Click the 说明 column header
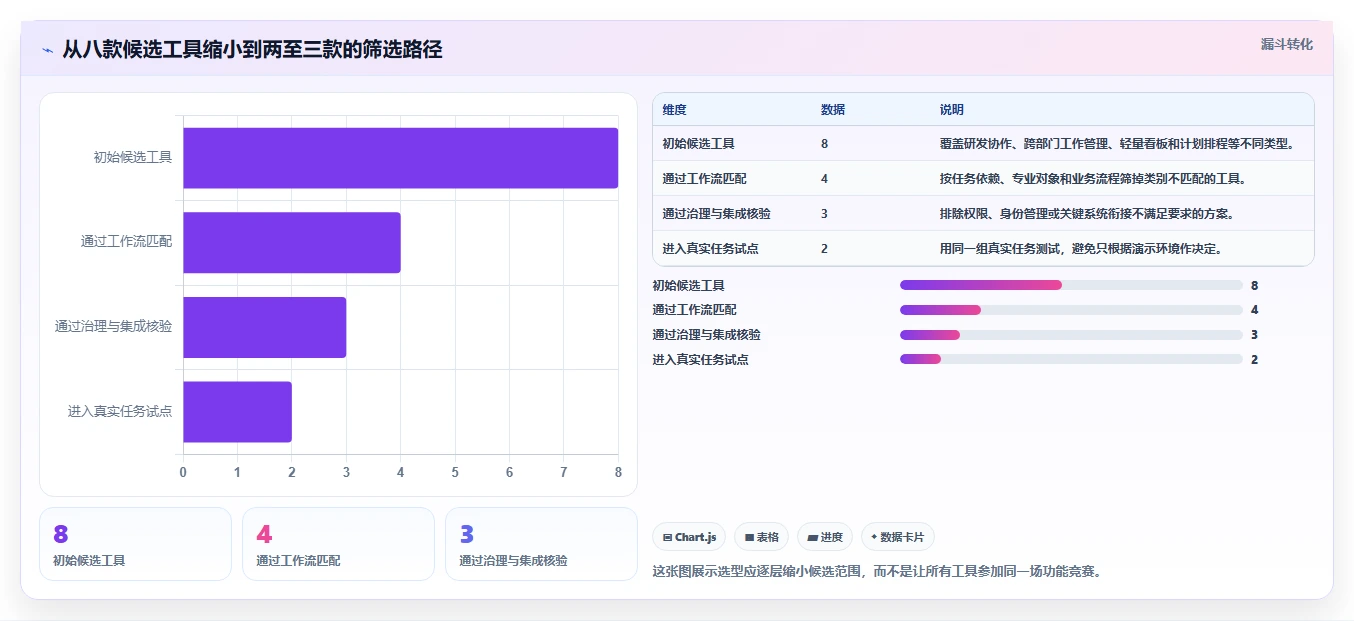This screenshot has width=1354, height=621. [951, 110]
